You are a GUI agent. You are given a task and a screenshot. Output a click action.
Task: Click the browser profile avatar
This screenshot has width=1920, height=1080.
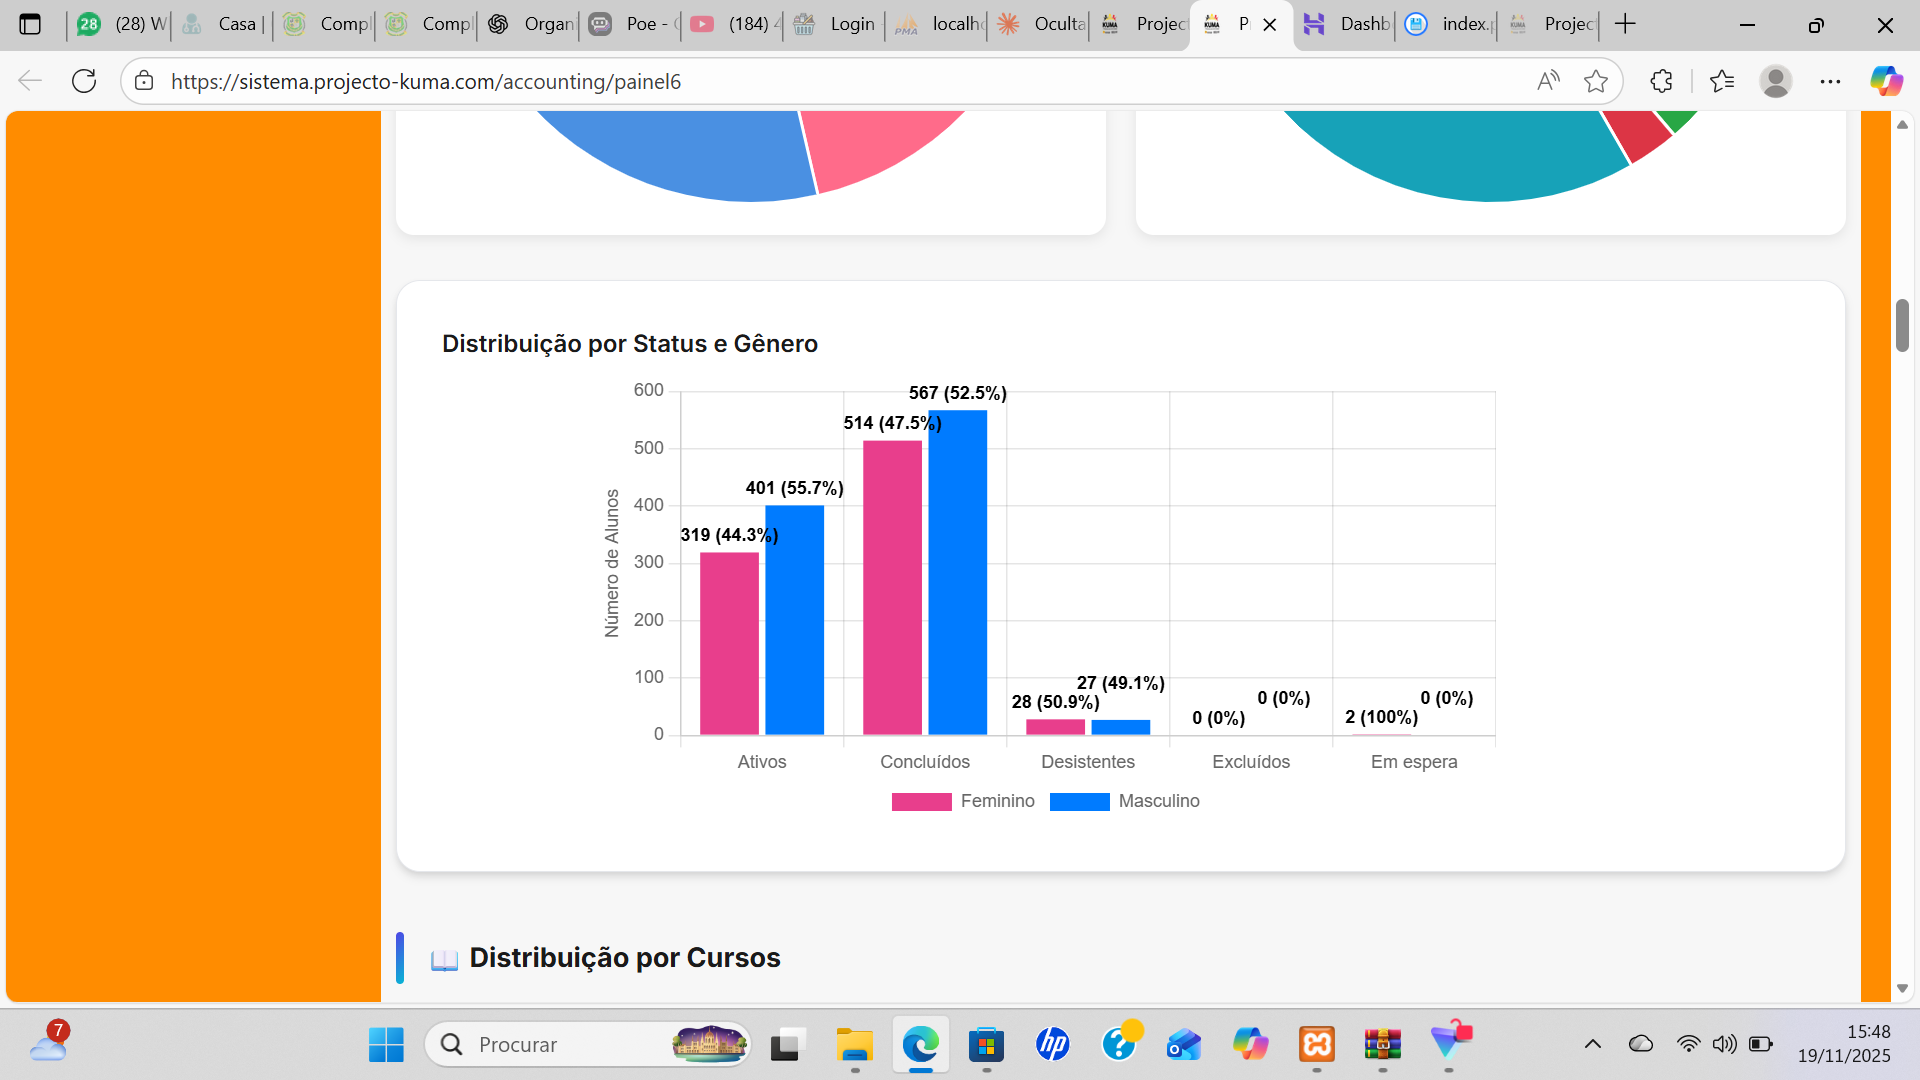click(x=1776, y=81)
